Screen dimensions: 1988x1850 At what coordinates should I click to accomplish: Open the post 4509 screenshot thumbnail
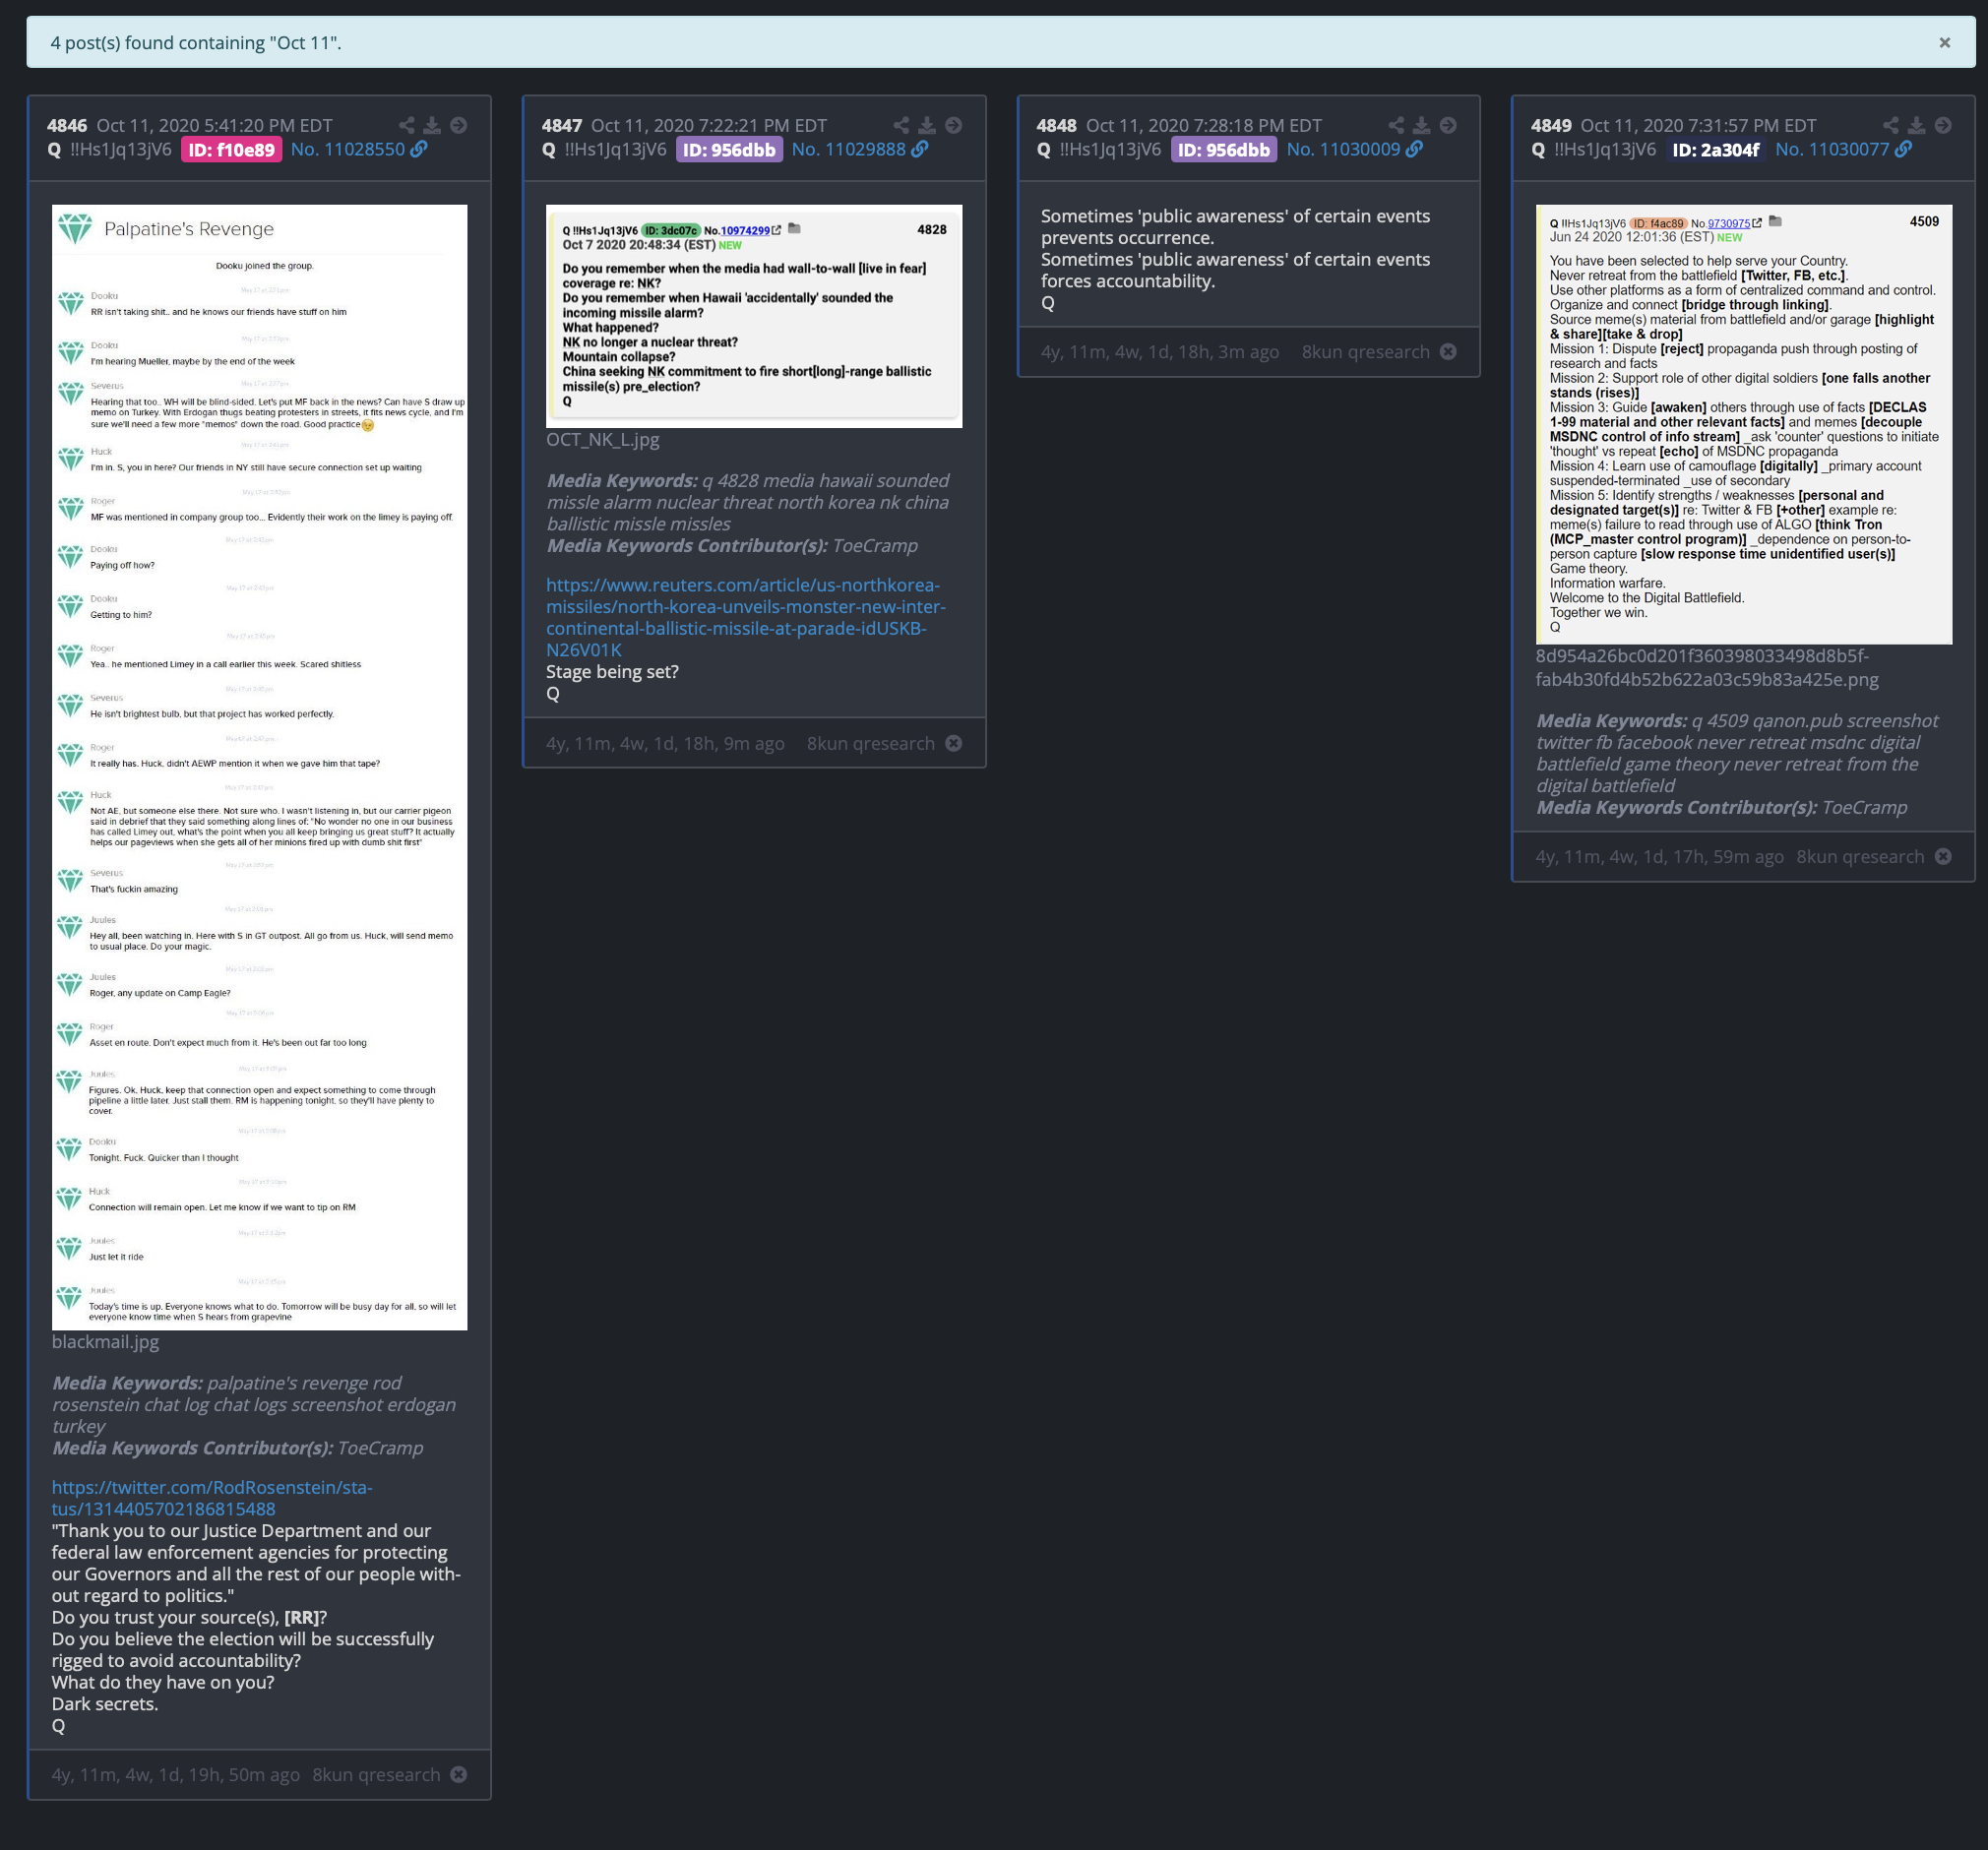click(1743, 424)
